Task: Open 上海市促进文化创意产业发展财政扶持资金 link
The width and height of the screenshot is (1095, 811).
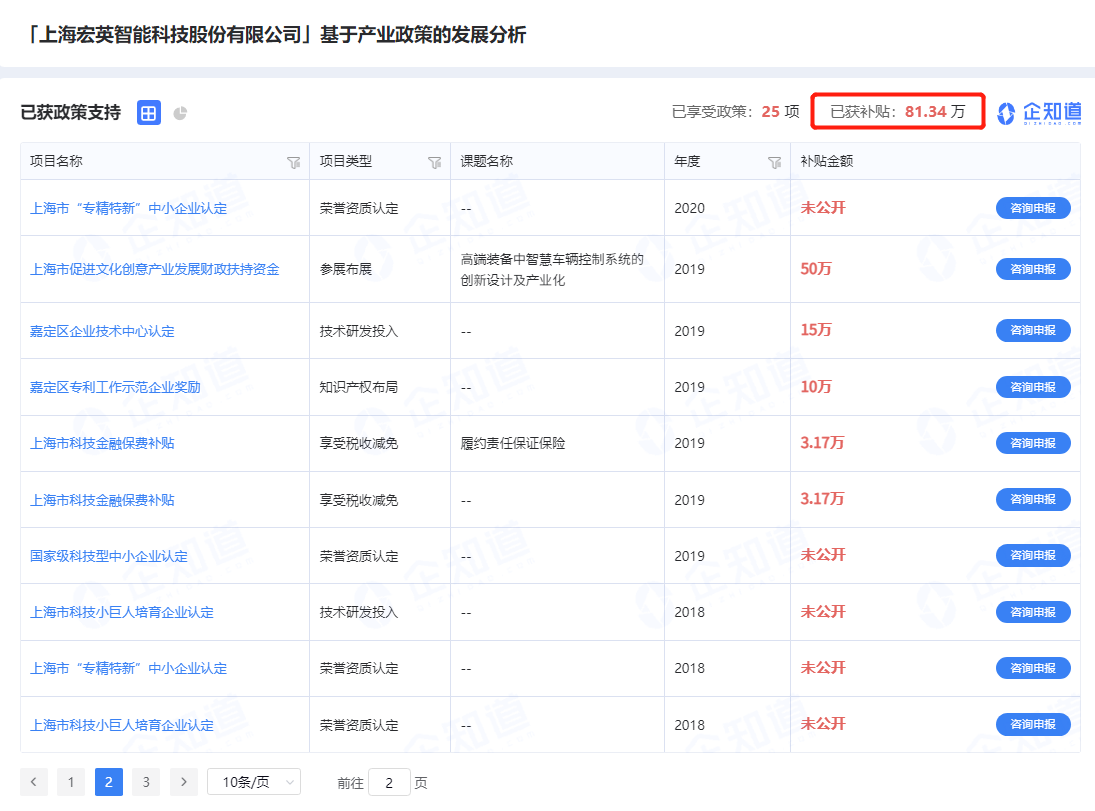Action: [x=154, y=269]
